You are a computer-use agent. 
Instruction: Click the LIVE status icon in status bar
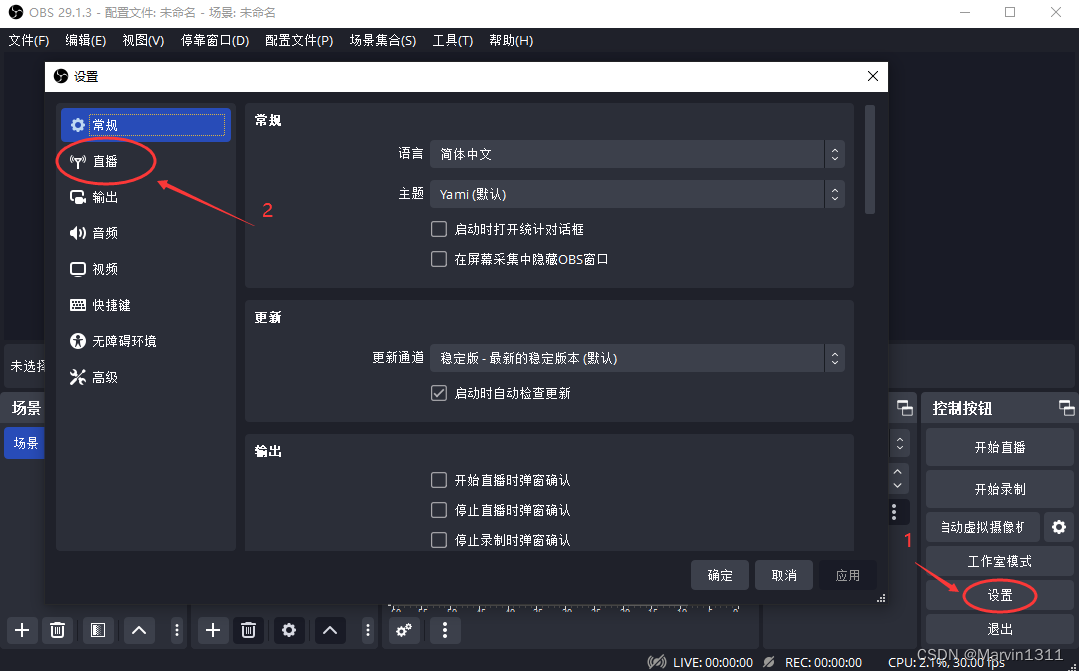(x=657, y=662)
